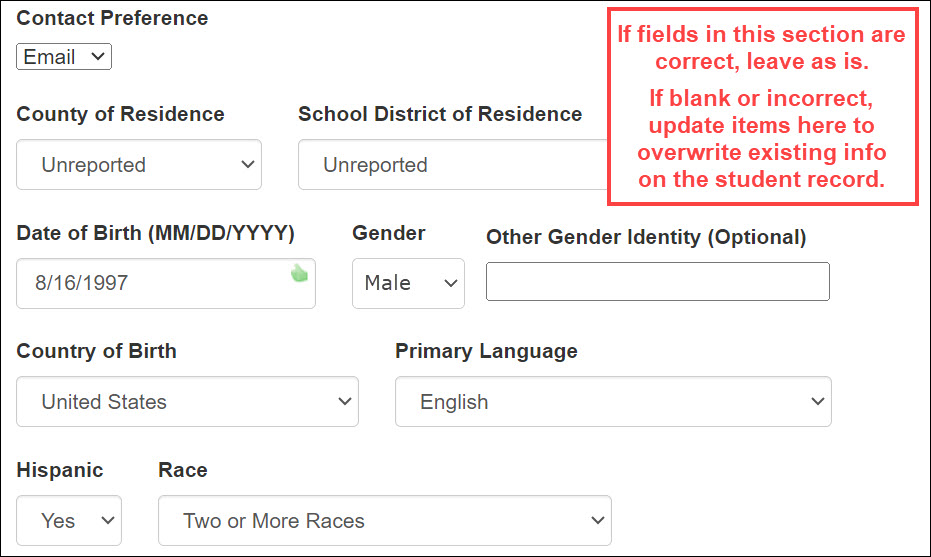The width and height of the screenshot is (931, 557).
Task: Click the Race label
Action: coord(183,470)
